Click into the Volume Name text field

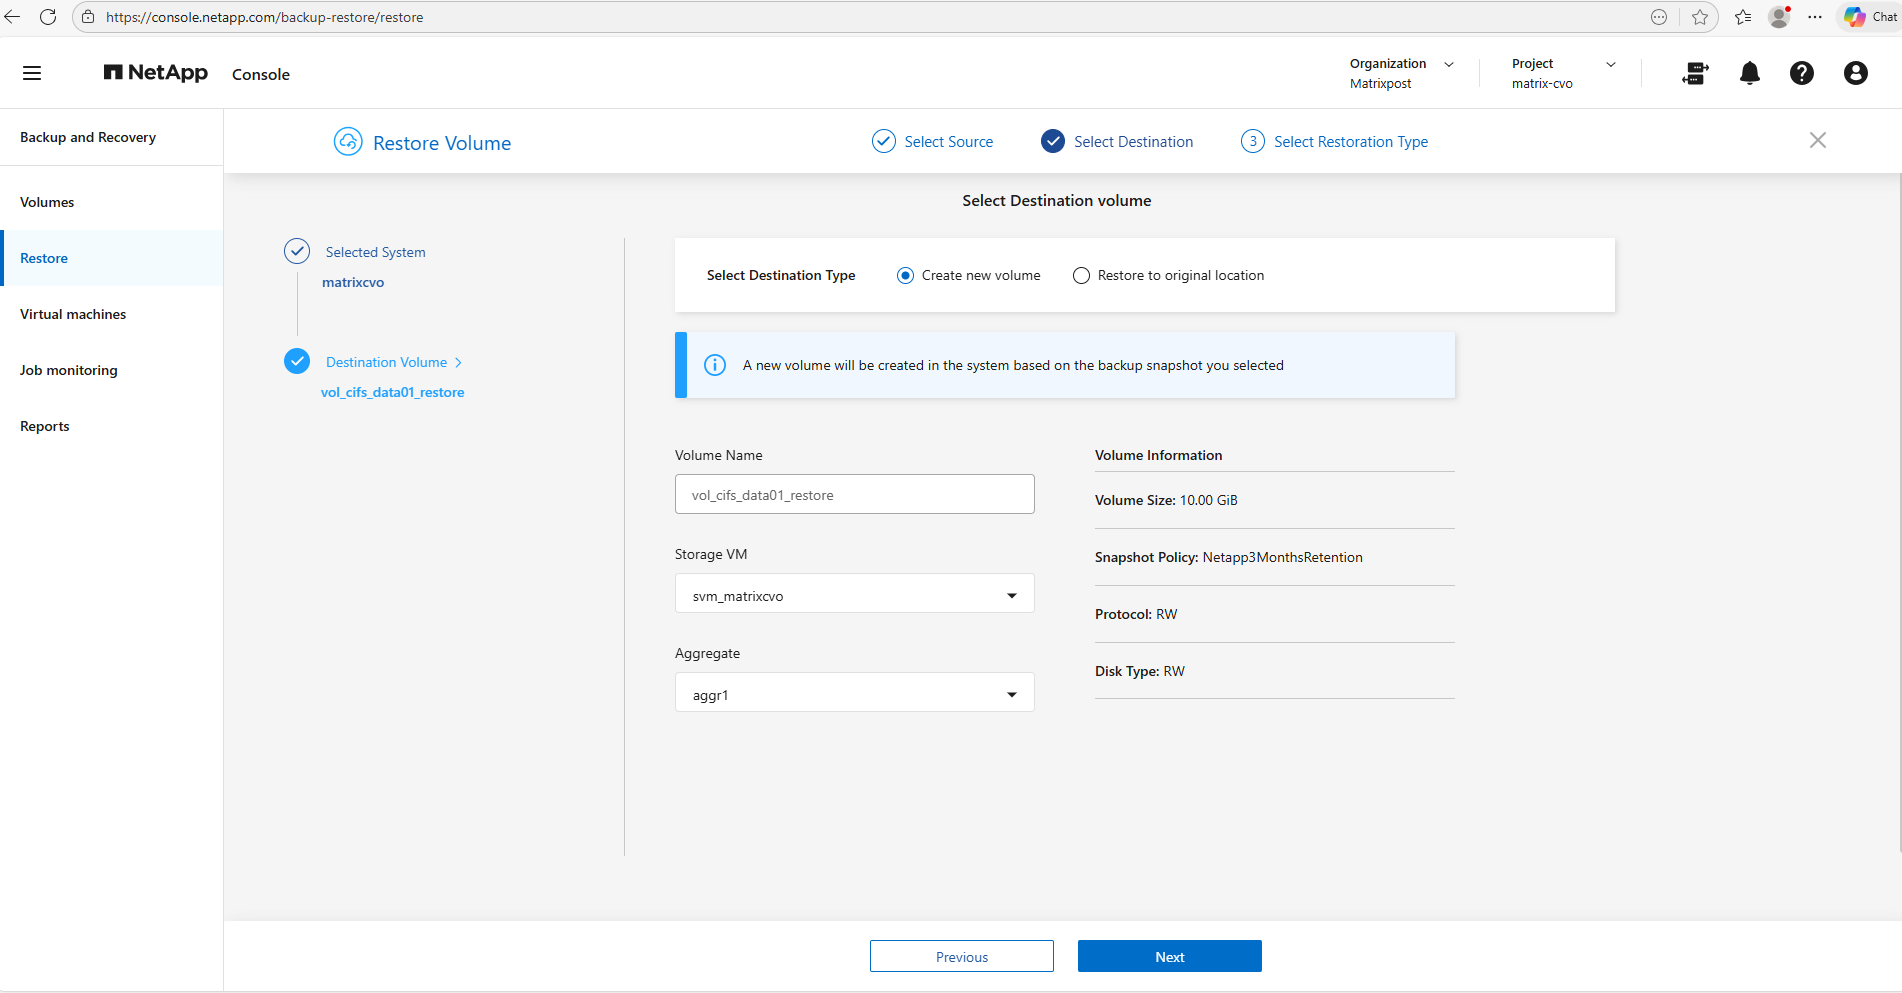pos(854,495)
